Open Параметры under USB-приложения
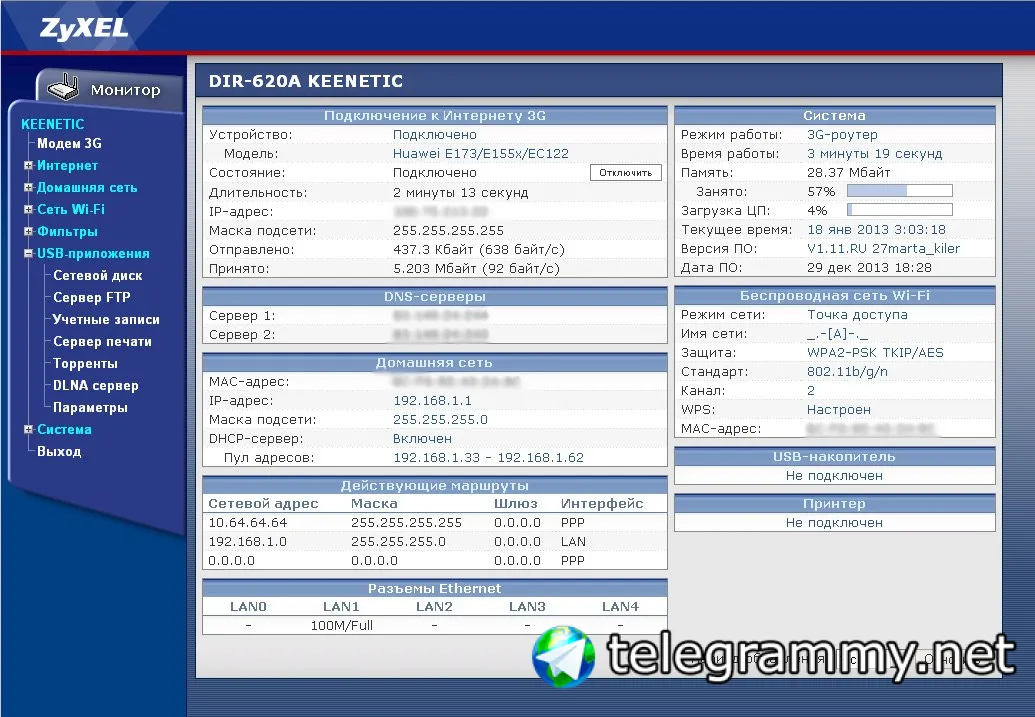 tap(90, 407)
